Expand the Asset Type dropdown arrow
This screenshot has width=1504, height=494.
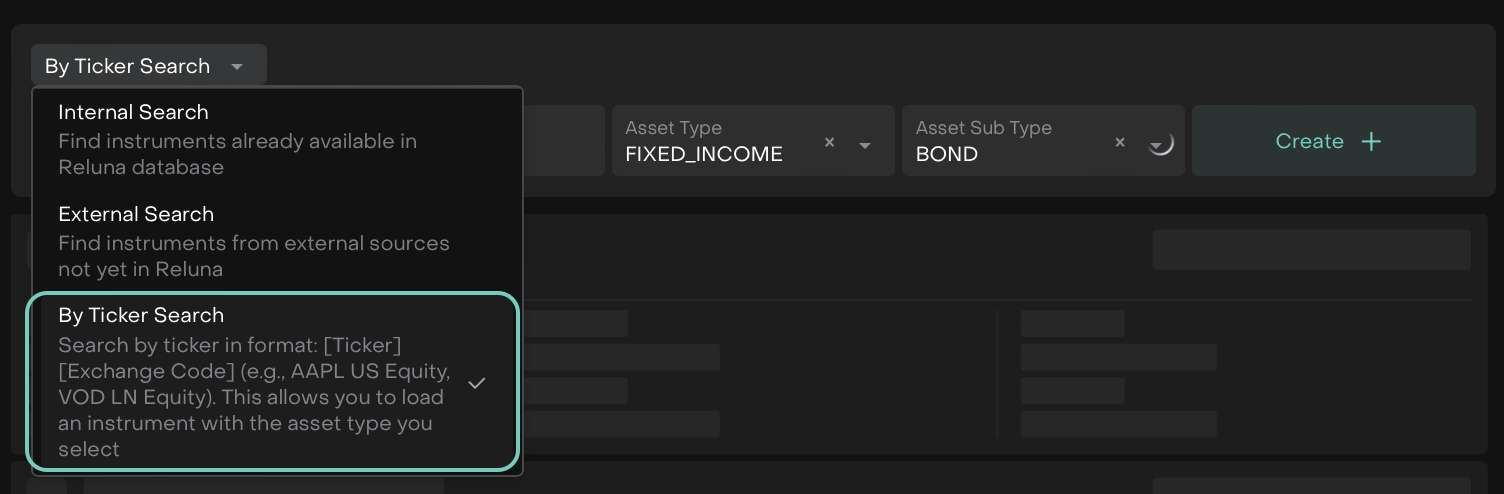click(866, 145)
